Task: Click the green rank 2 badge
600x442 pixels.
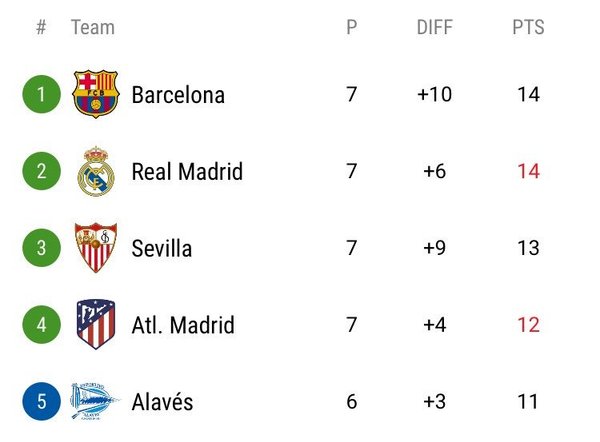Action: coord(41,171)
